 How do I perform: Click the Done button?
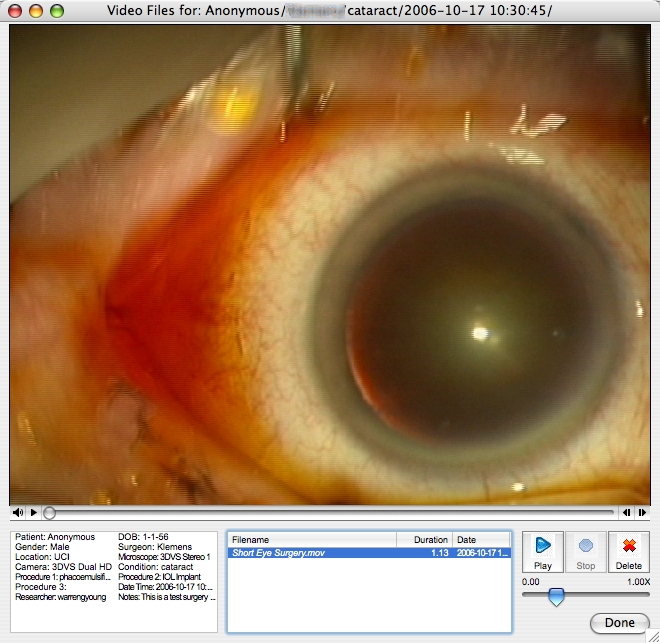(619, 623)
